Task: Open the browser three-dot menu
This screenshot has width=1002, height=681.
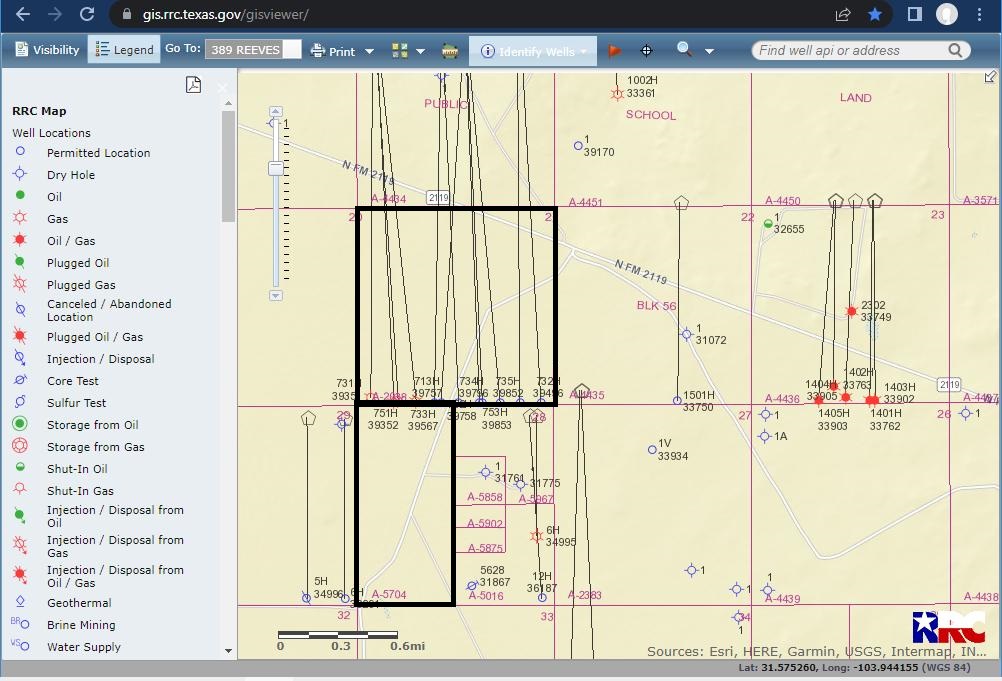Action: tap(979, 14)
